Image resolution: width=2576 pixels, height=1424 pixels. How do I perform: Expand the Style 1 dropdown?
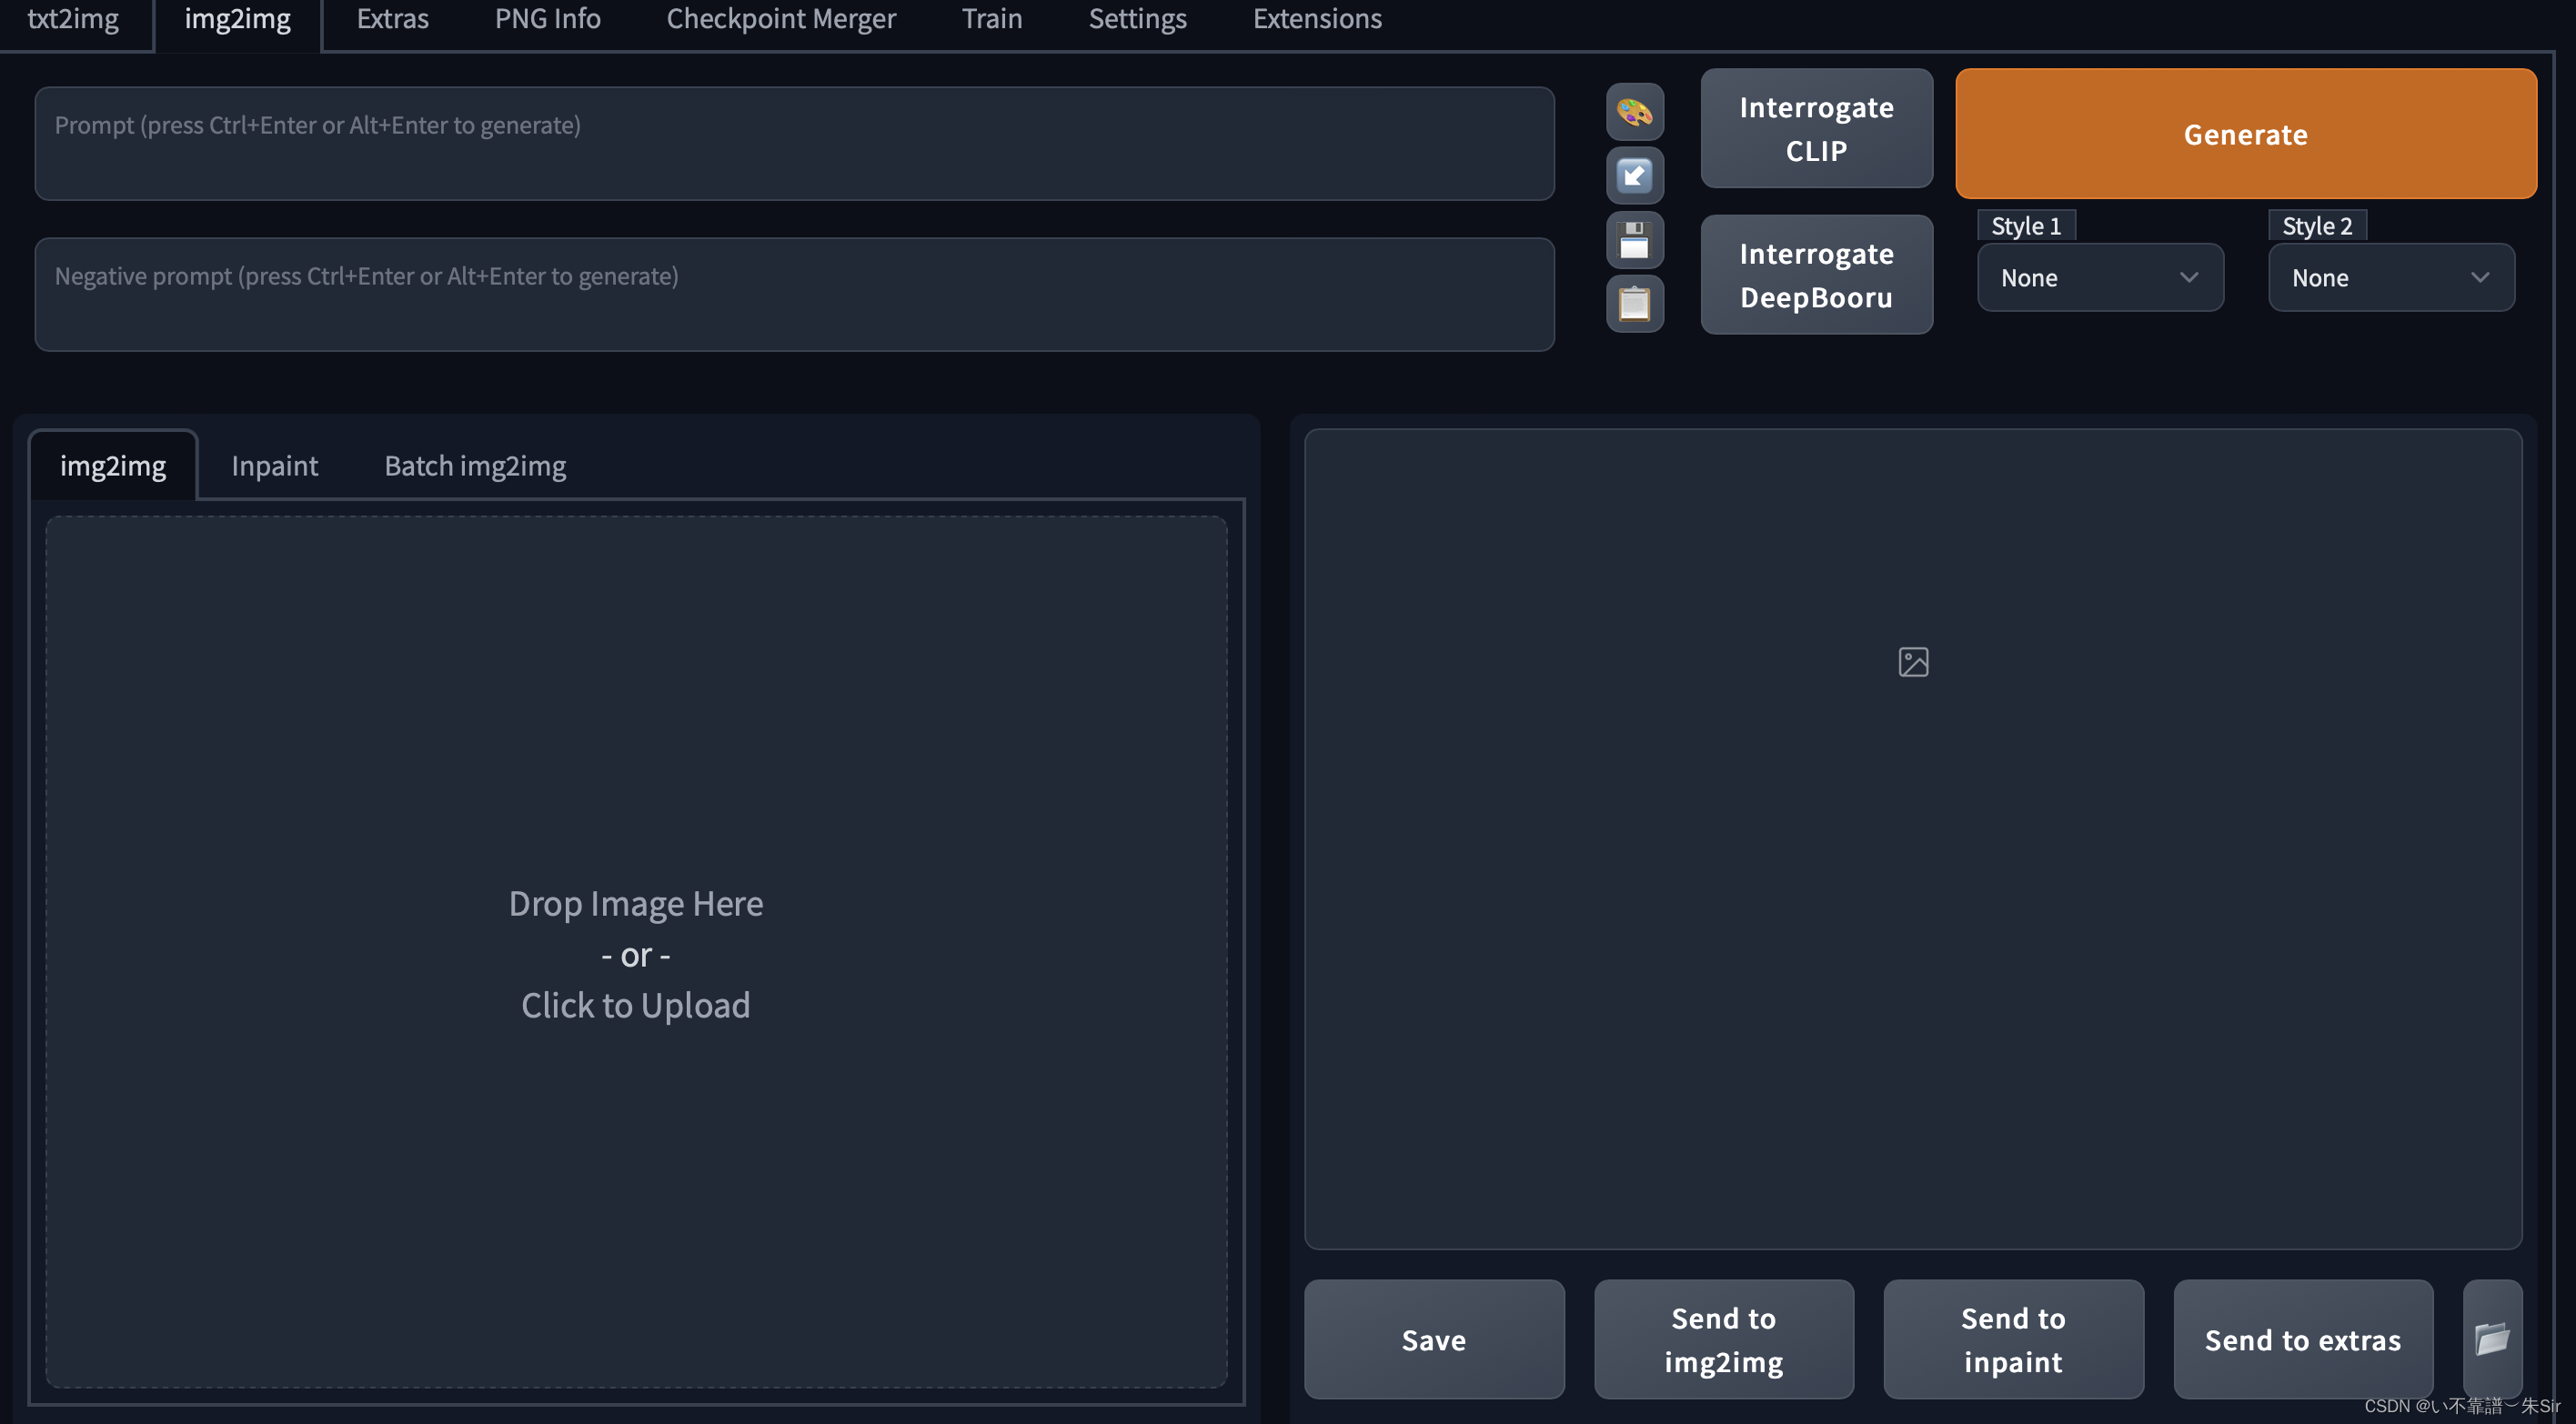point(2099,278)
